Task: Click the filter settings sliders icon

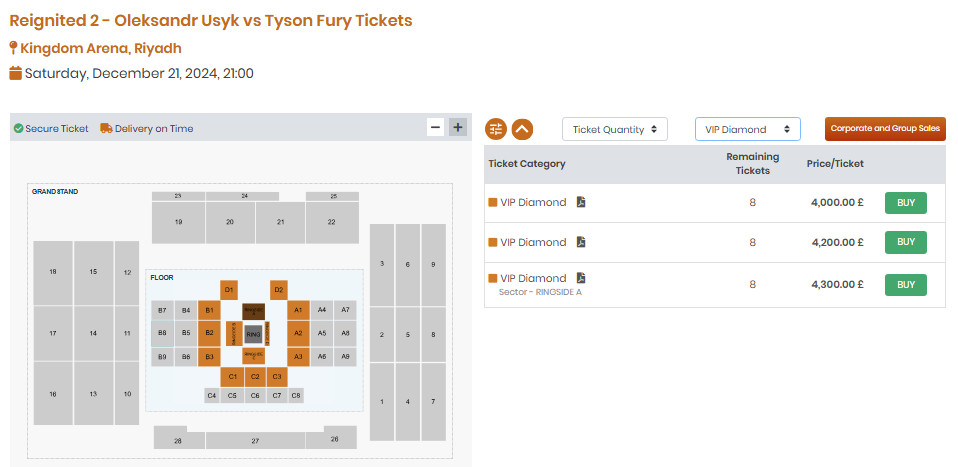Action: pyautogui.click(x=496, y=129)
